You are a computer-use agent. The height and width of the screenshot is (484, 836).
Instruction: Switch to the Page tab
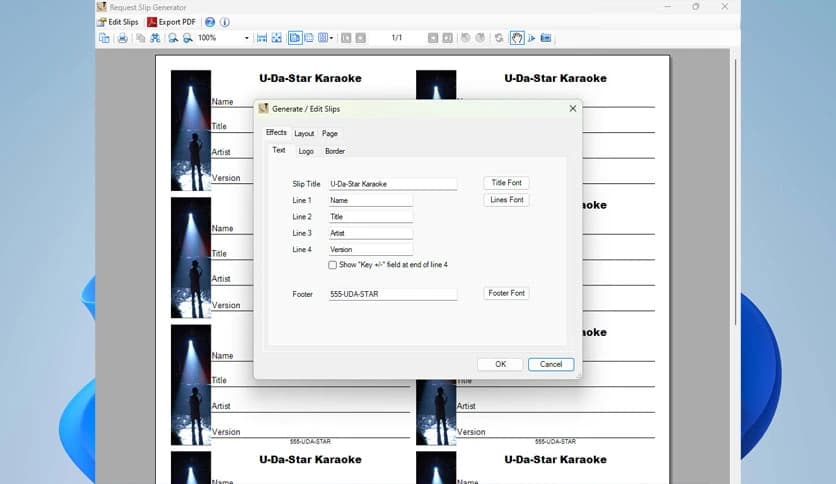[329, 133]
